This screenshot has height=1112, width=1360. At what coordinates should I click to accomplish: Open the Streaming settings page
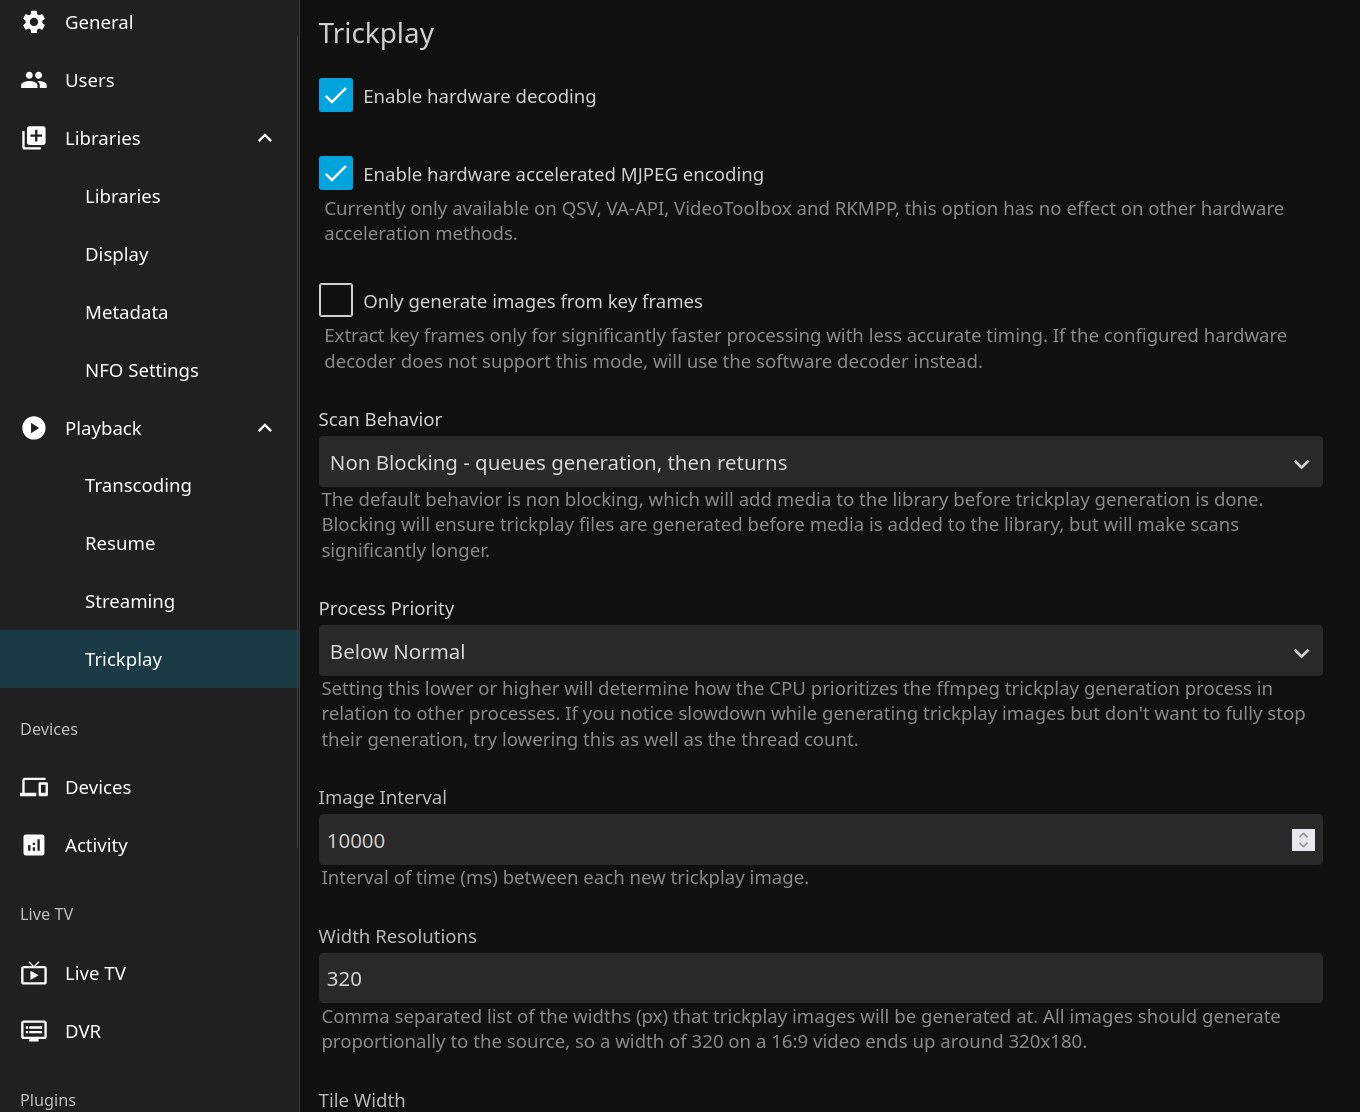point(130,601)
